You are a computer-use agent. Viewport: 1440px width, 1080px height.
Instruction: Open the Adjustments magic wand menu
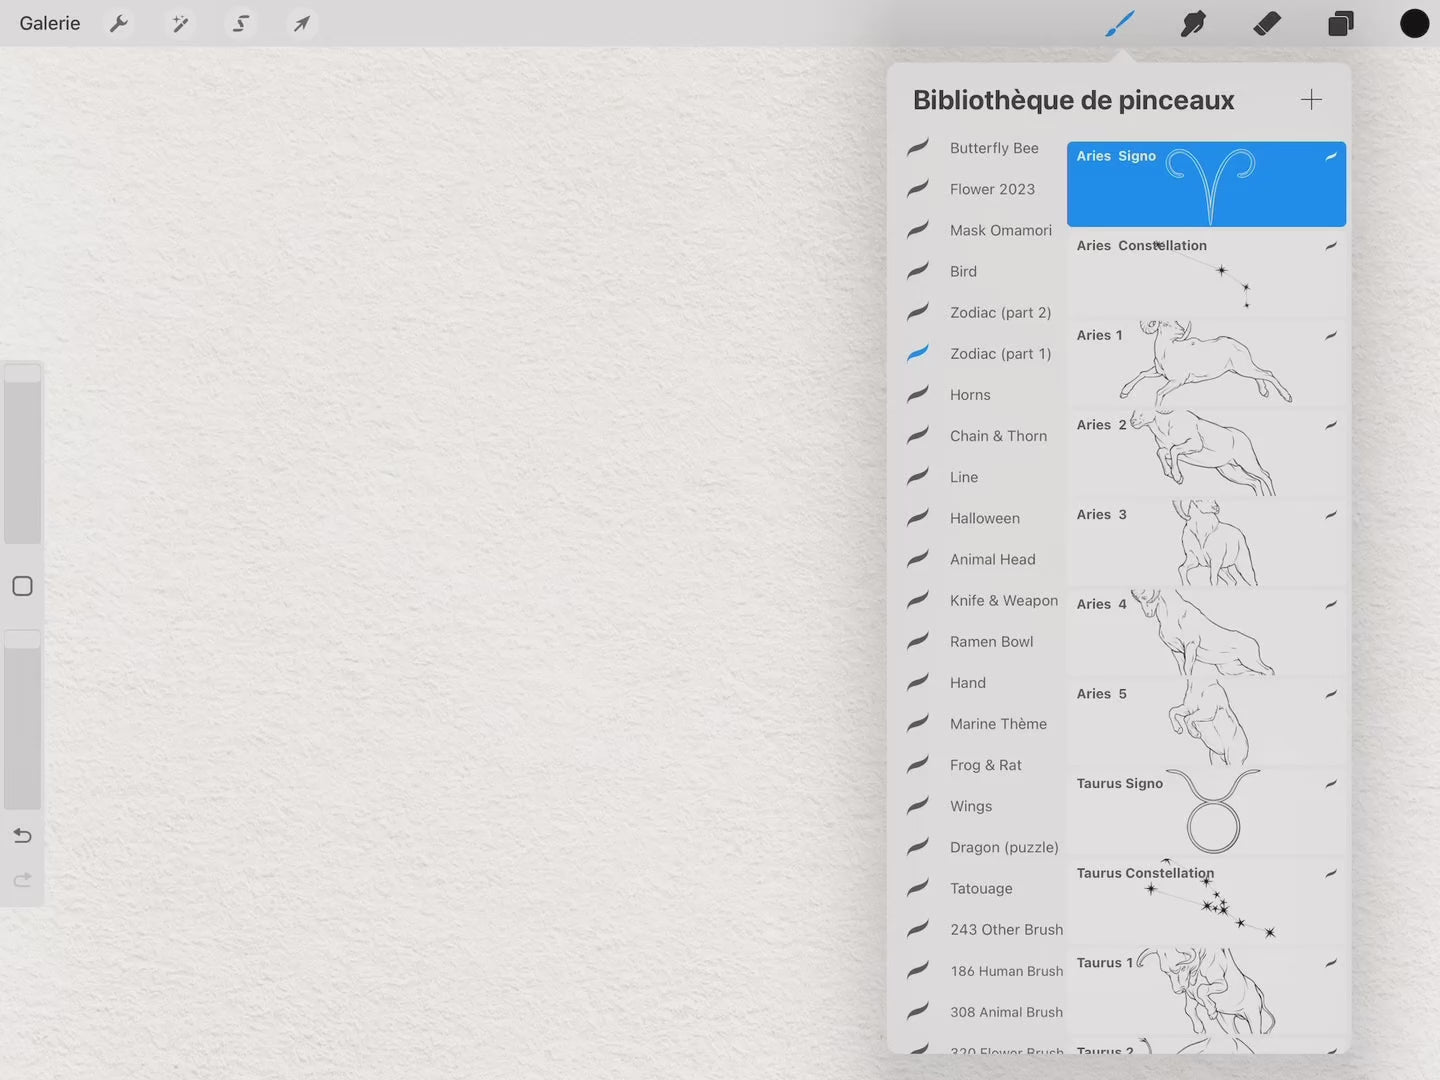pos(180,23)
